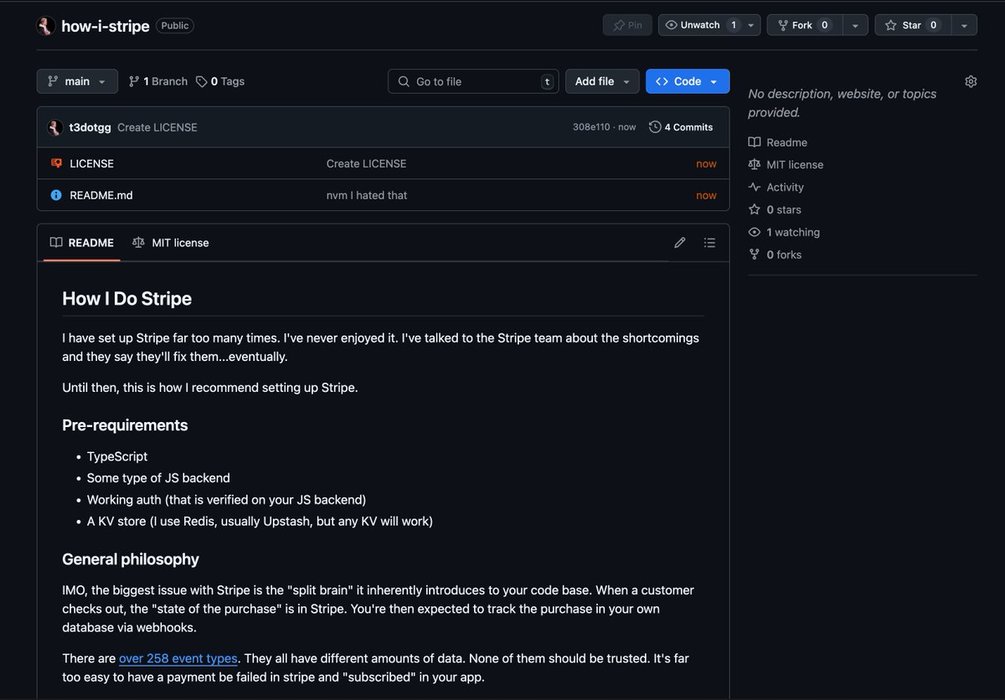Click the star icon beside 0 stars
Screen dimensions: 1005x700
pos(754,210)
